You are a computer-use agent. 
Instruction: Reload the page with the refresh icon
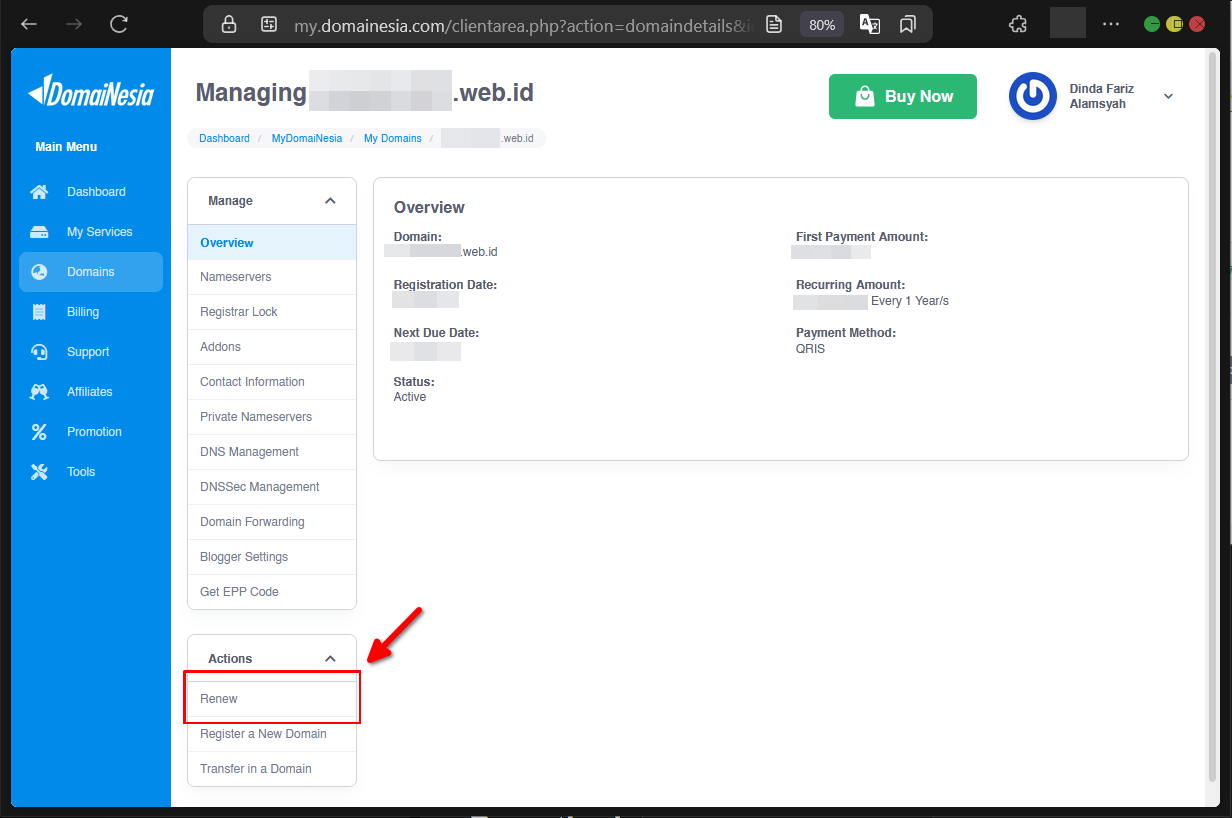pyautogui.click(x=119, y=24)
